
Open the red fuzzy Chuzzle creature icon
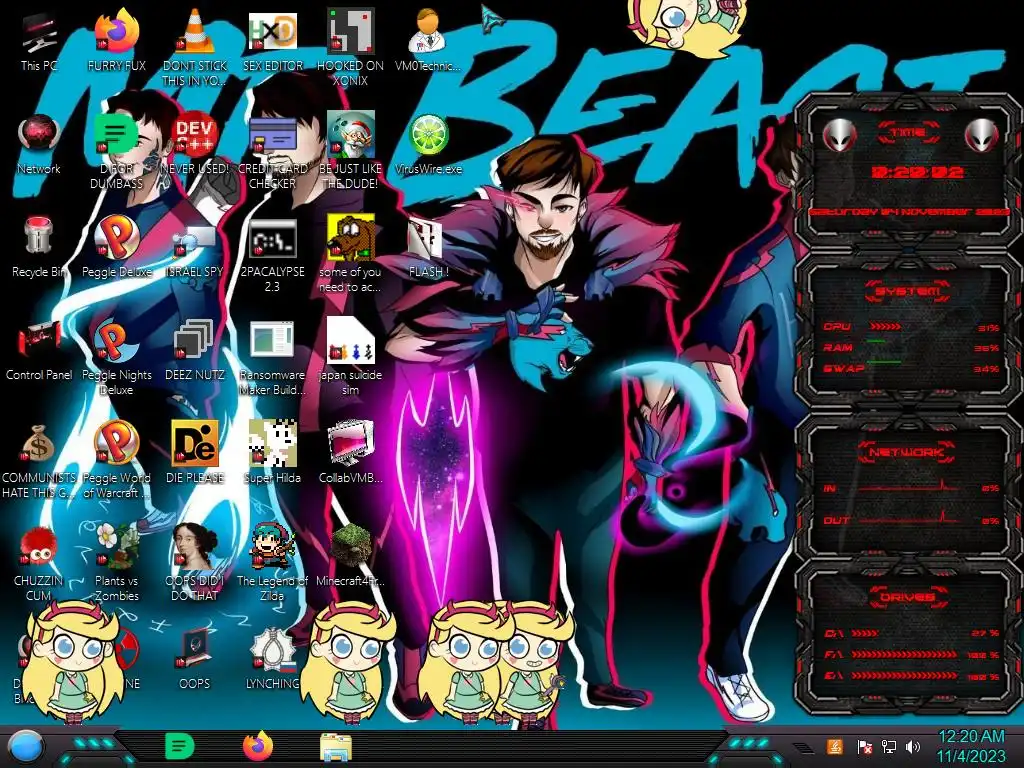(39, 562)
